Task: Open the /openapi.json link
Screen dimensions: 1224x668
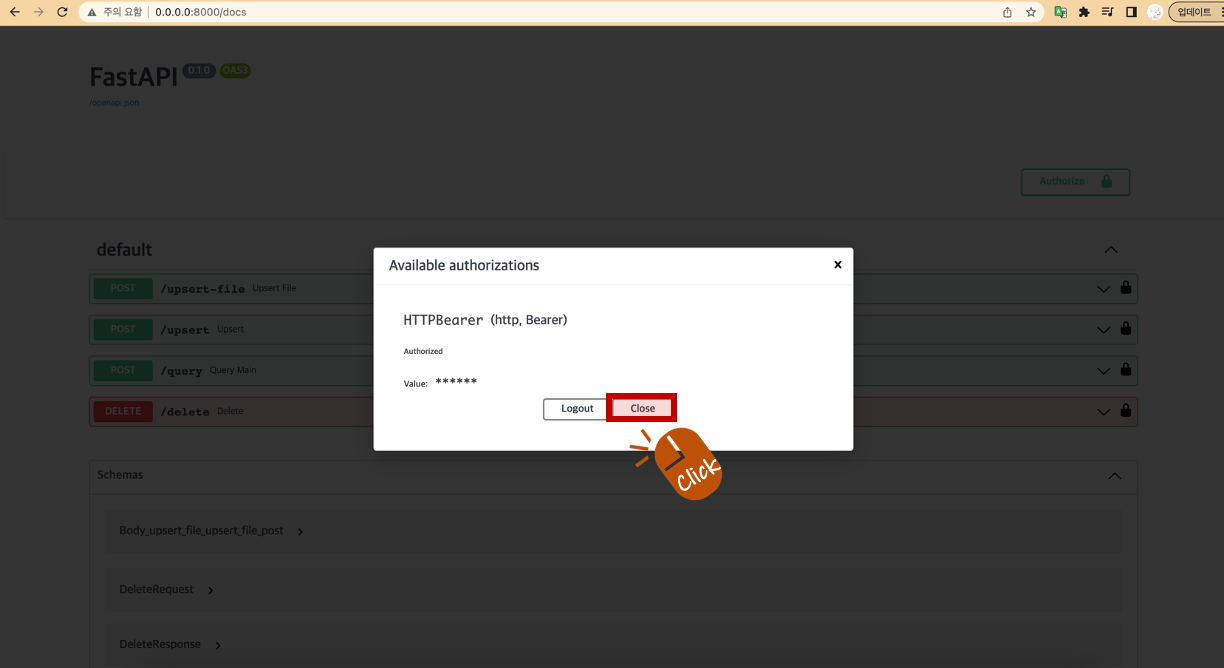Action: (x=114, y=102)
